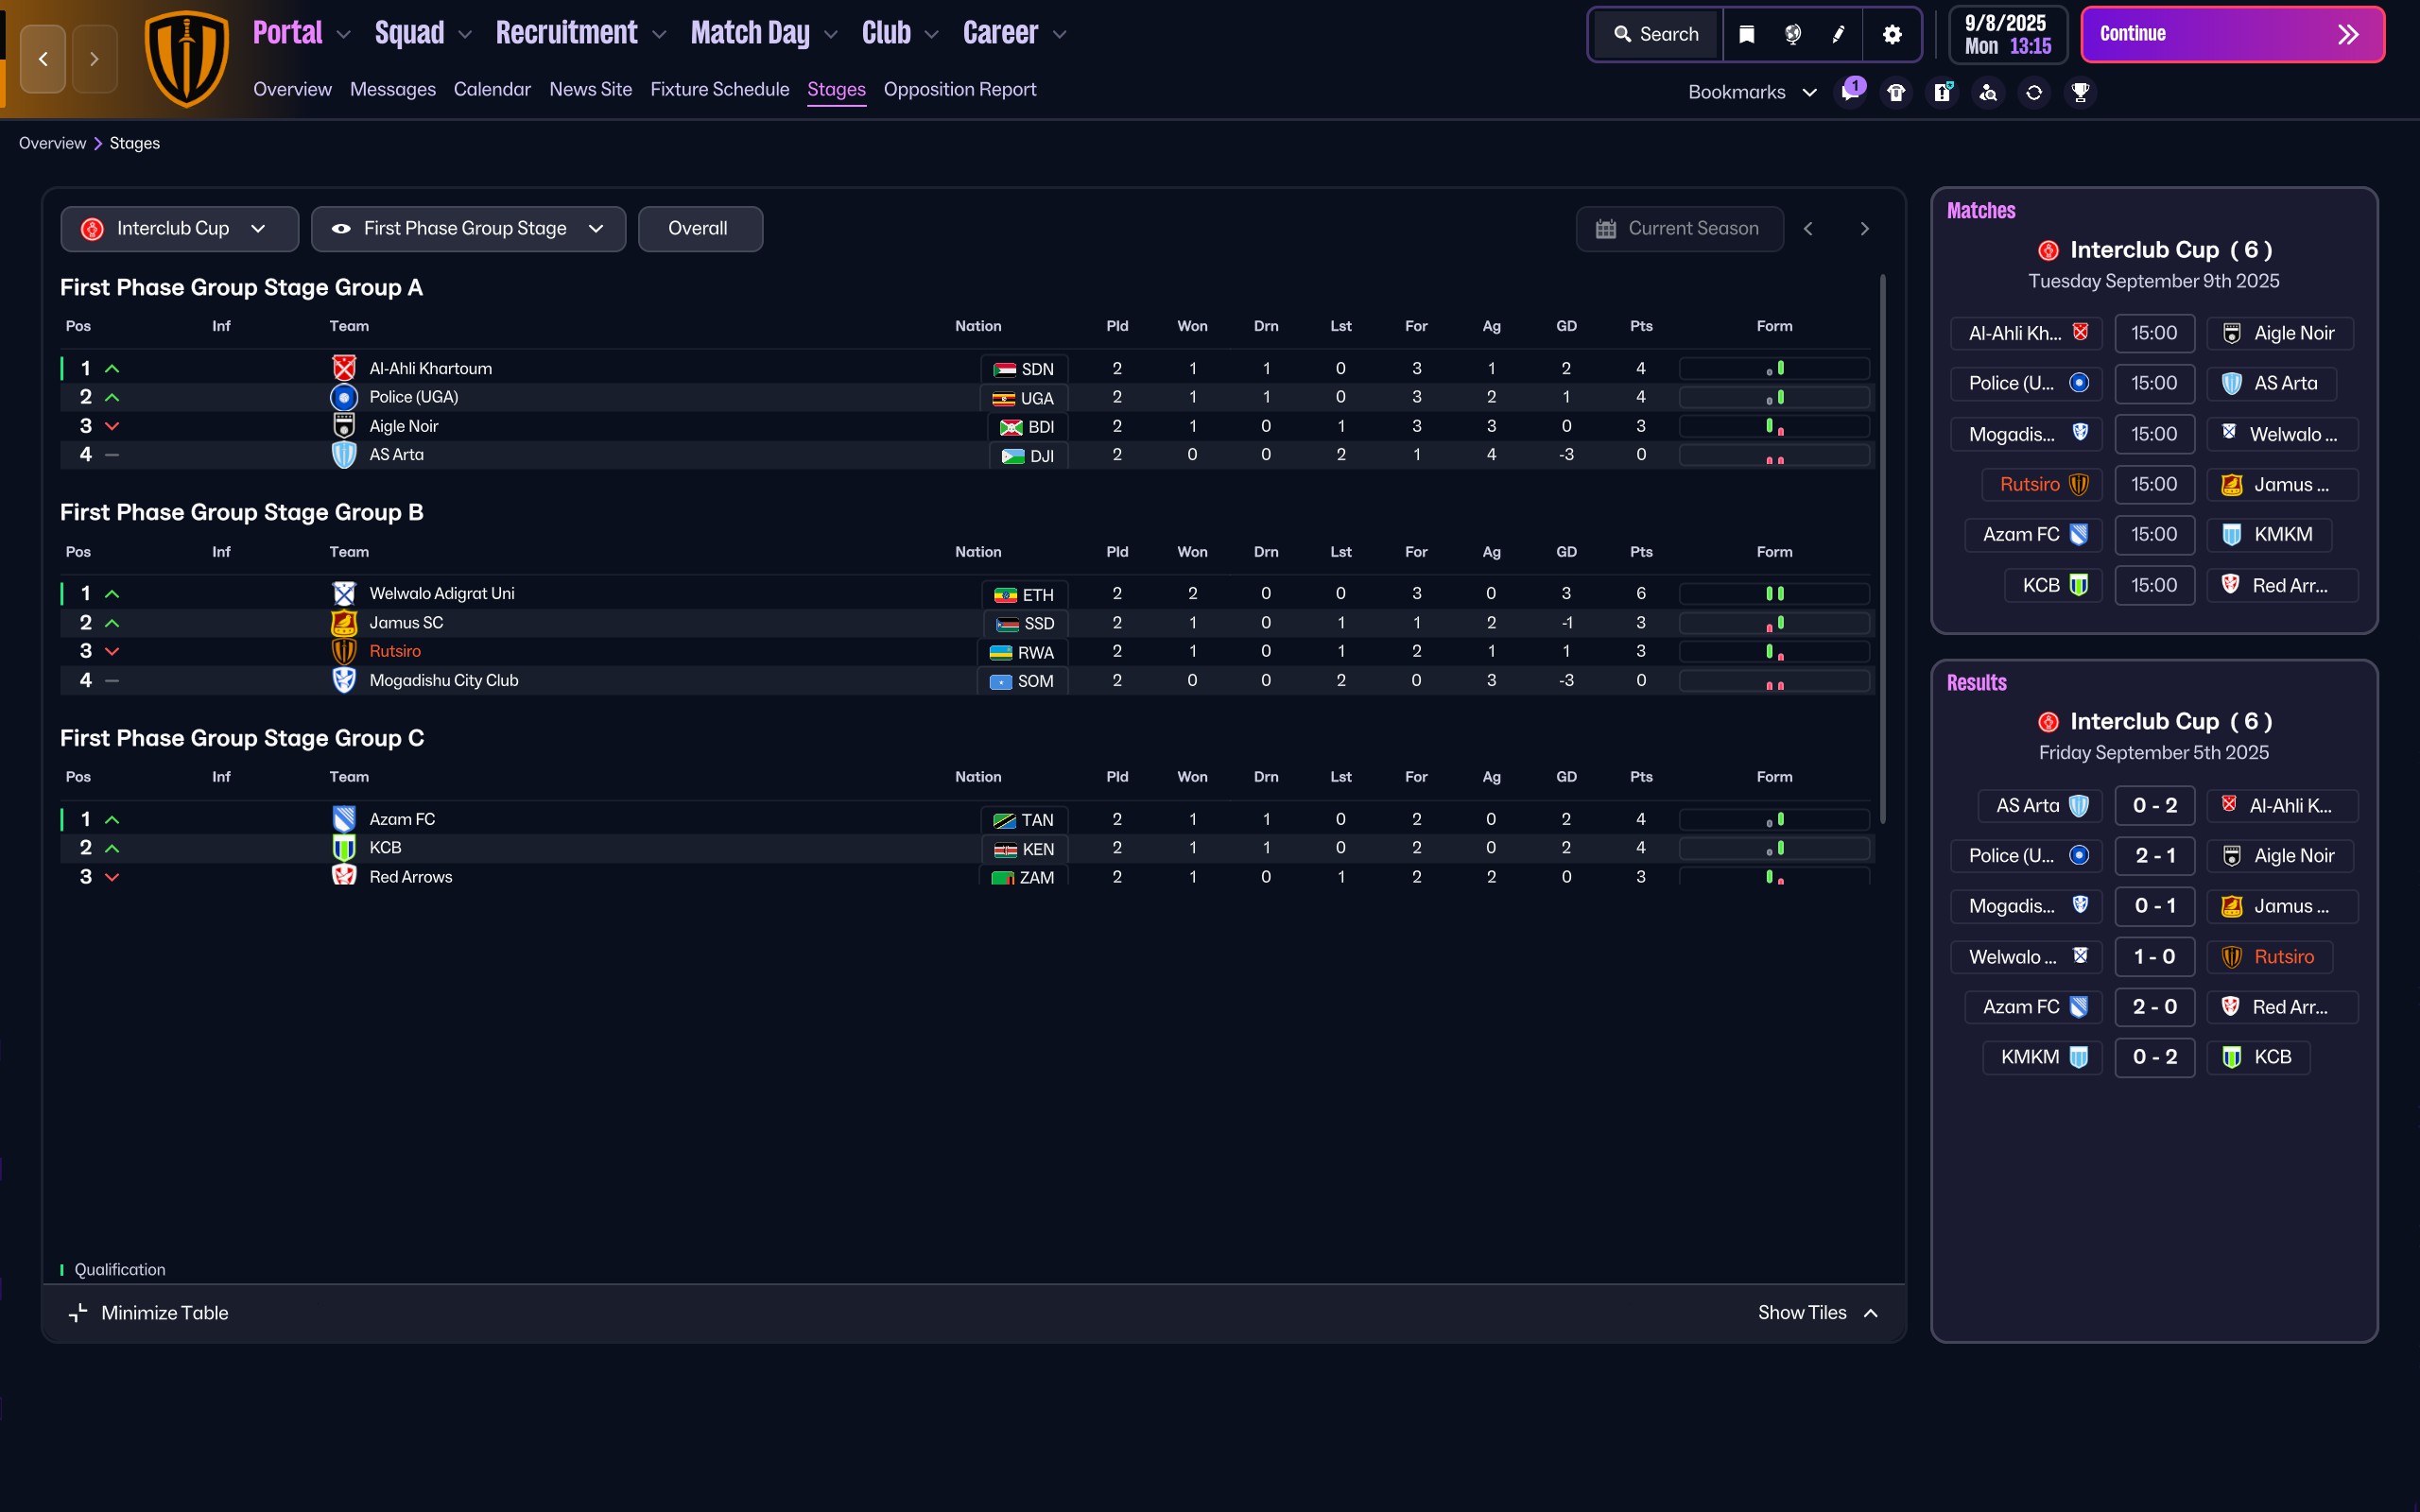The height and width of the screenshot is (1512, 2420).
Task: Open the settings gear icon
Action: 1892,34
